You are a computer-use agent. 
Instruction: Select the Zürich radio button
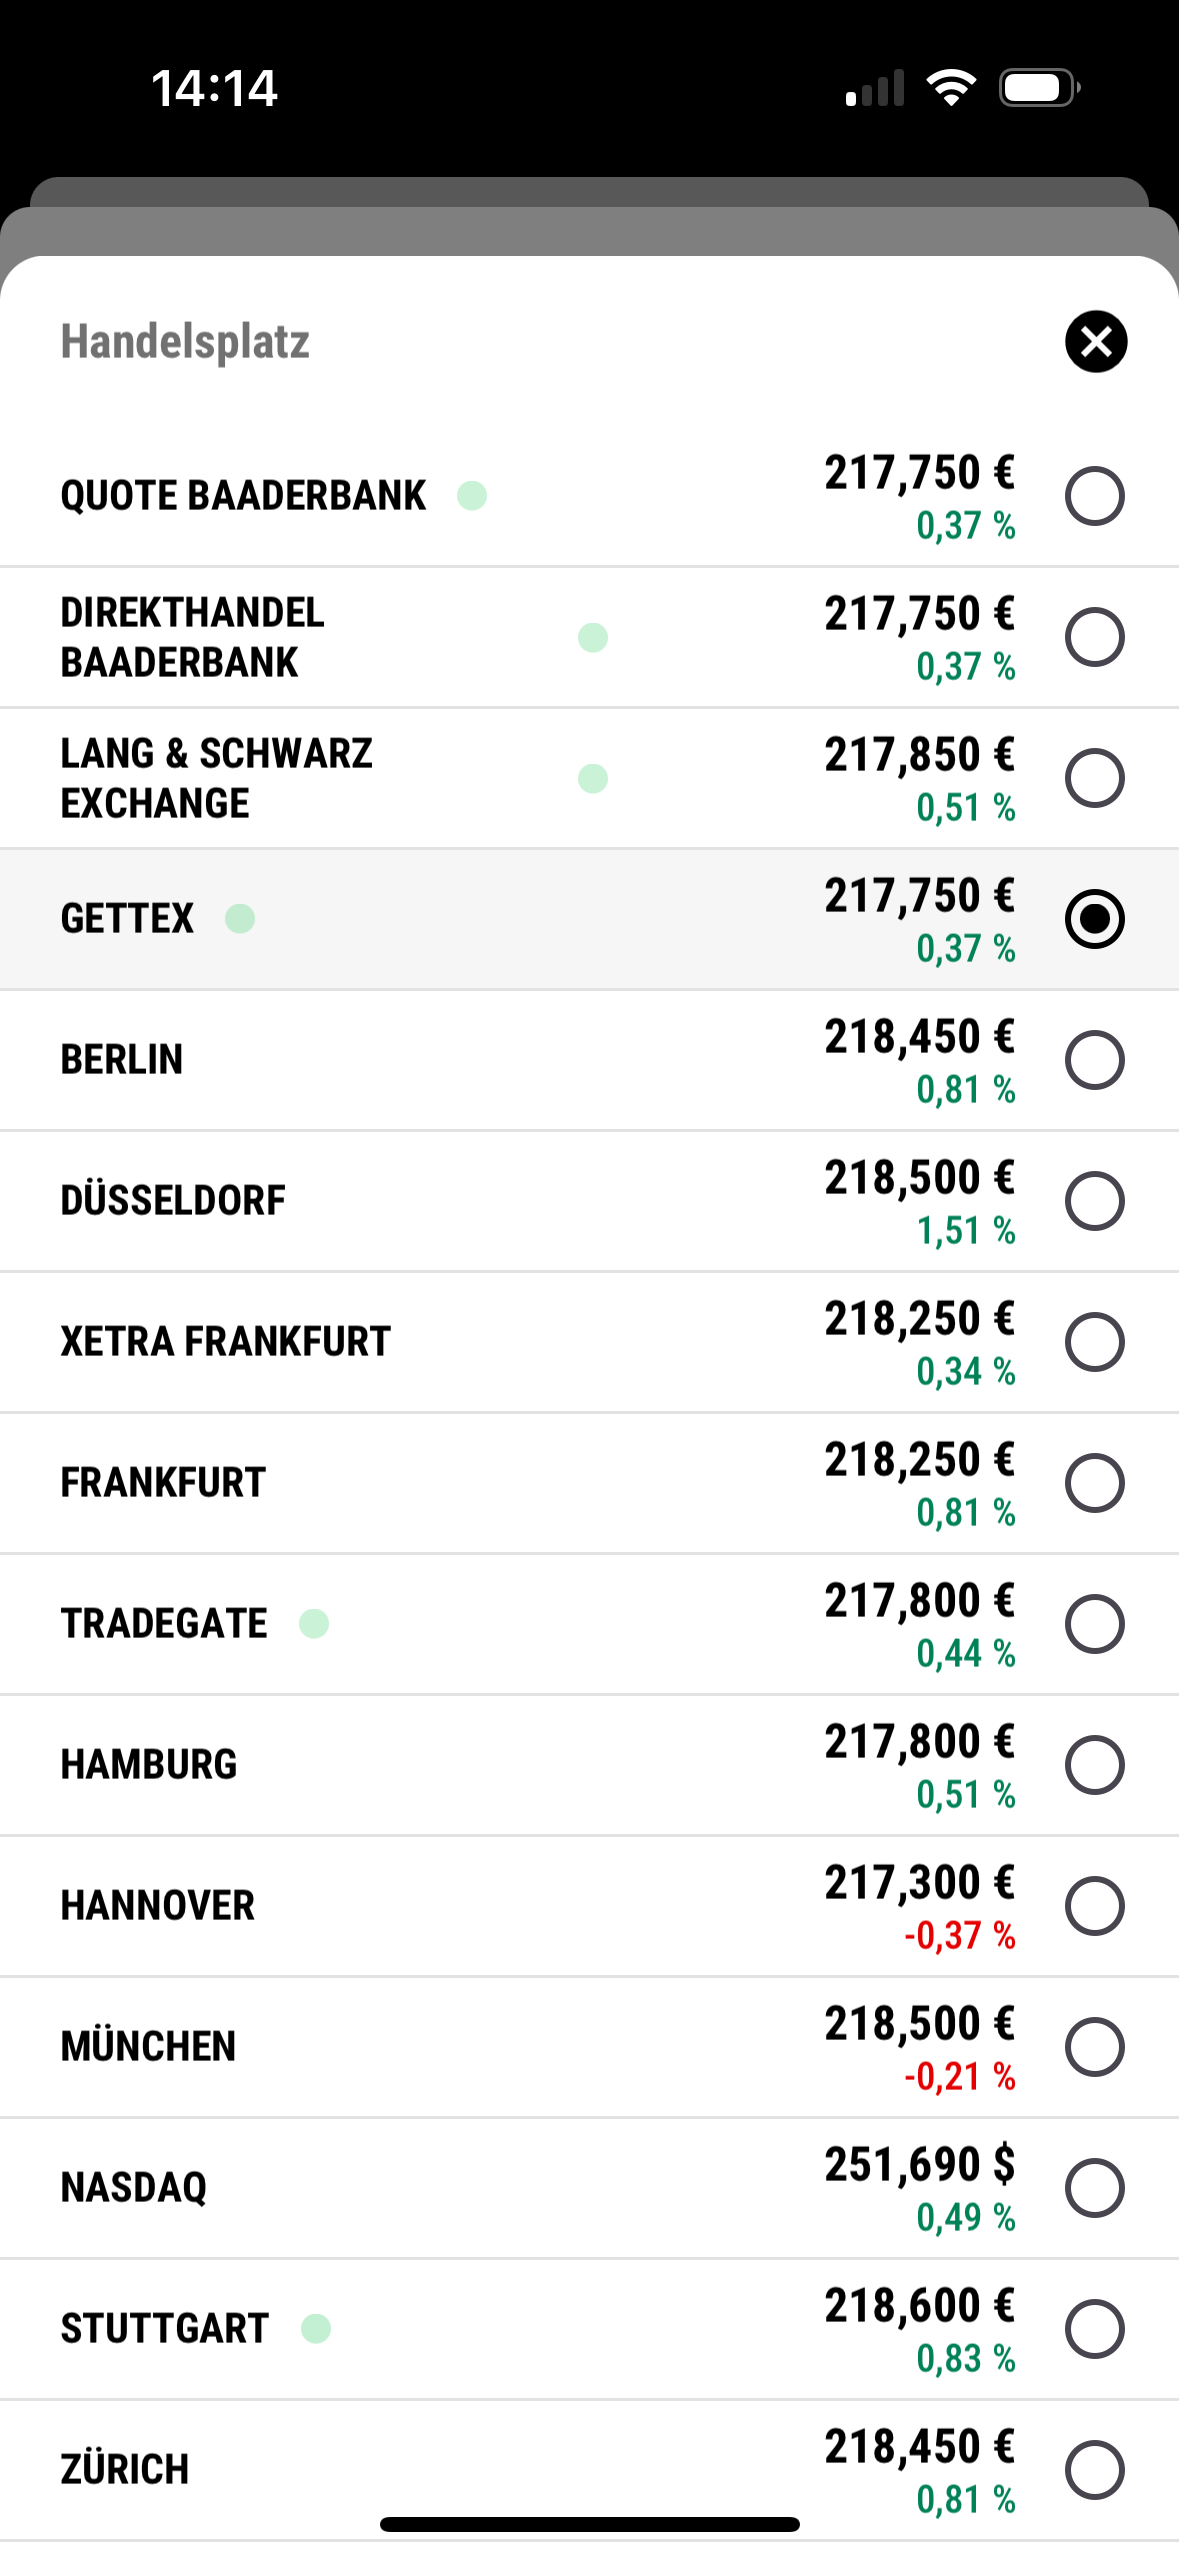(1094, 2469)
